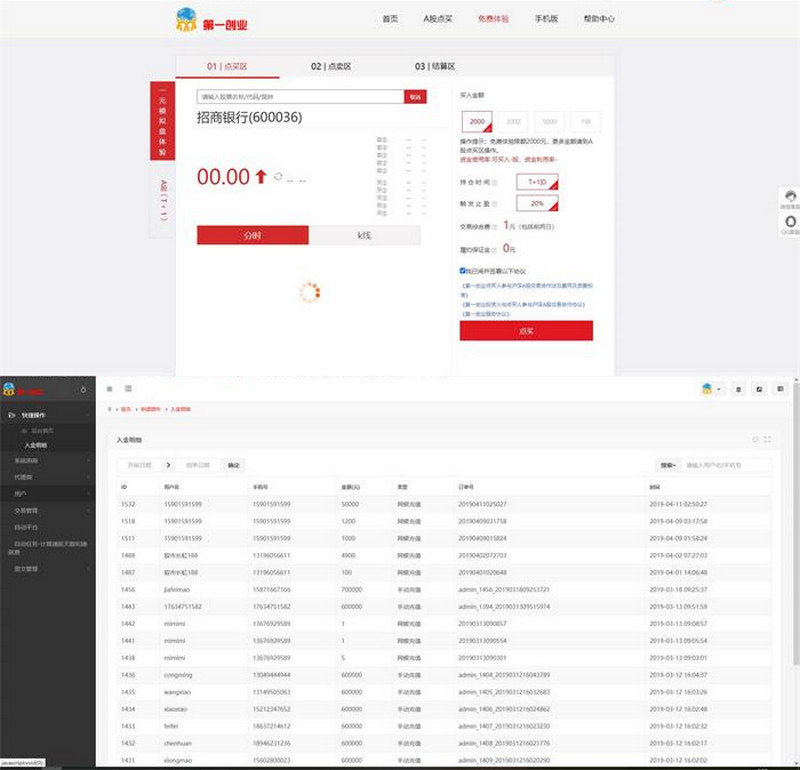Click the stock name/code search field
800x770 pixels.
tap(301, 96)
